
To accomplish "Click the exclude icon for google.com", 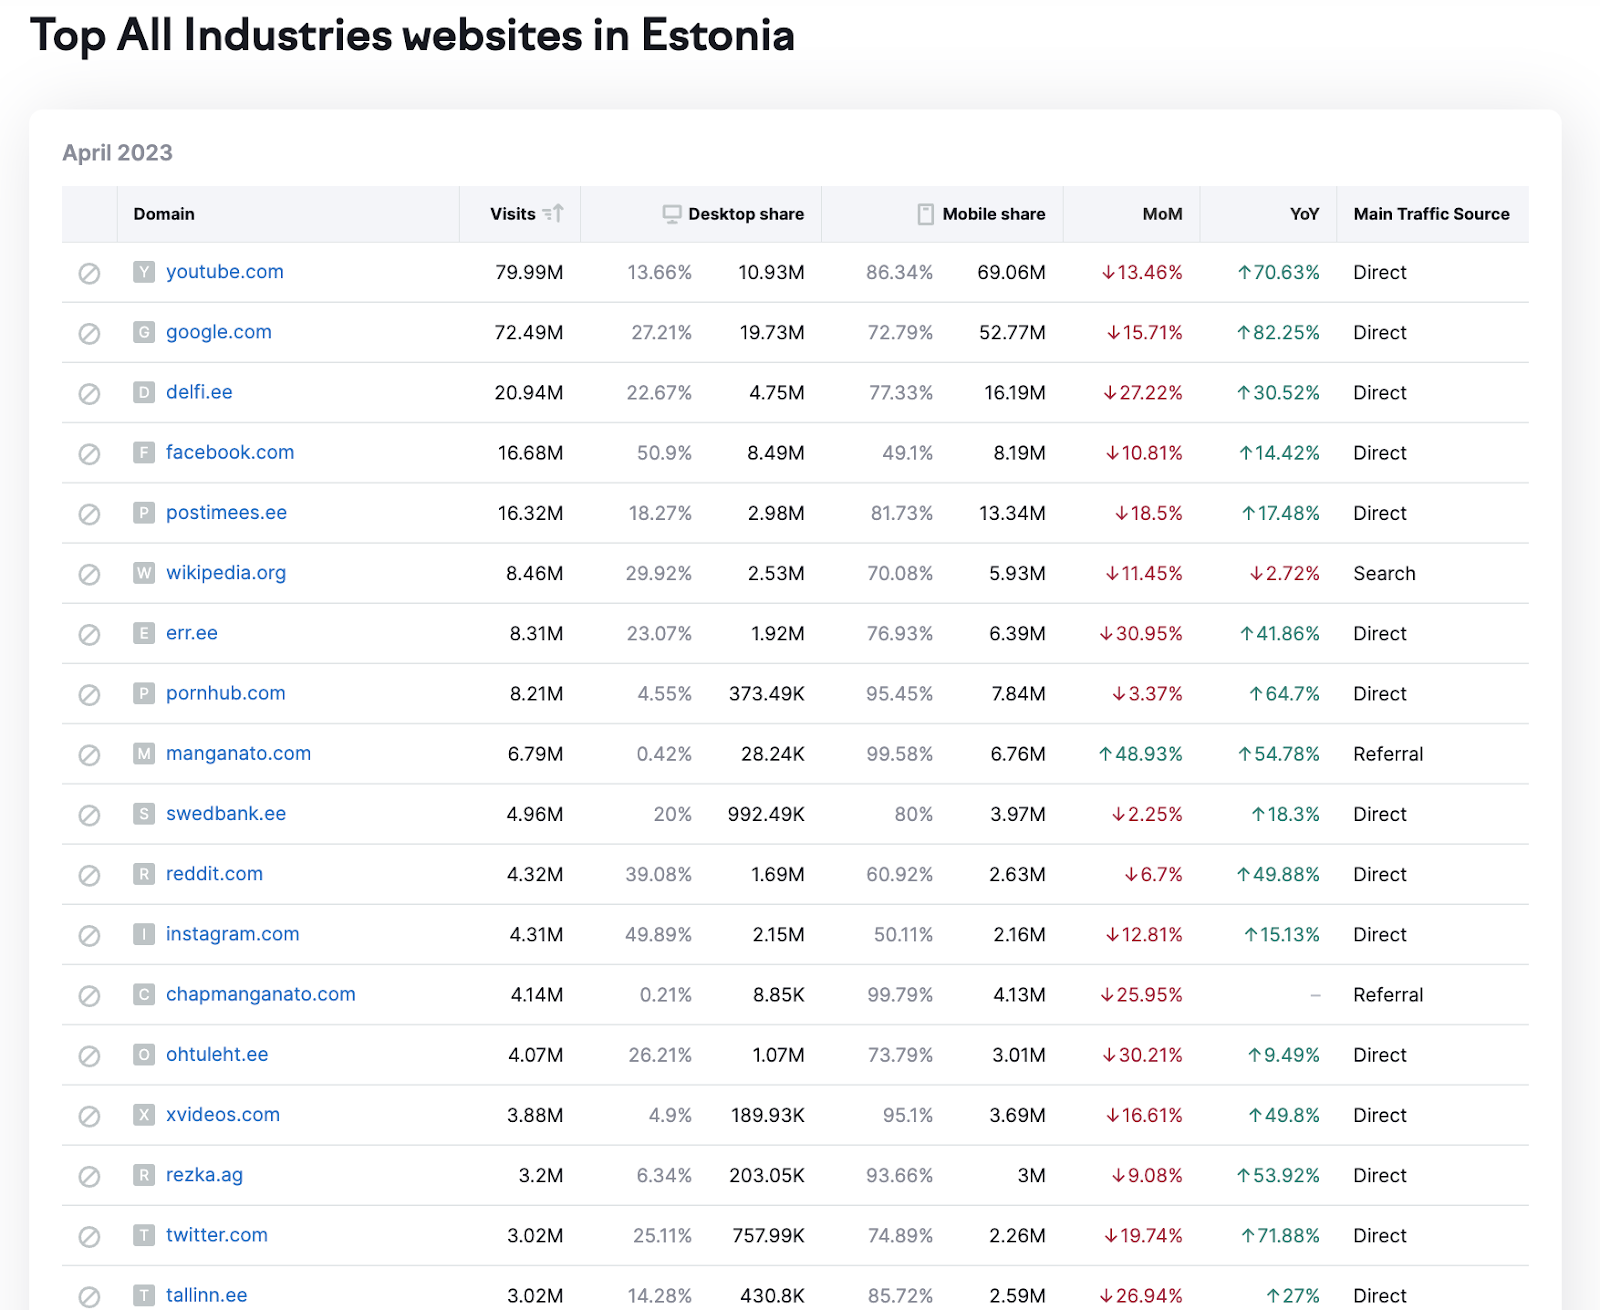I will tap(89, 333).
